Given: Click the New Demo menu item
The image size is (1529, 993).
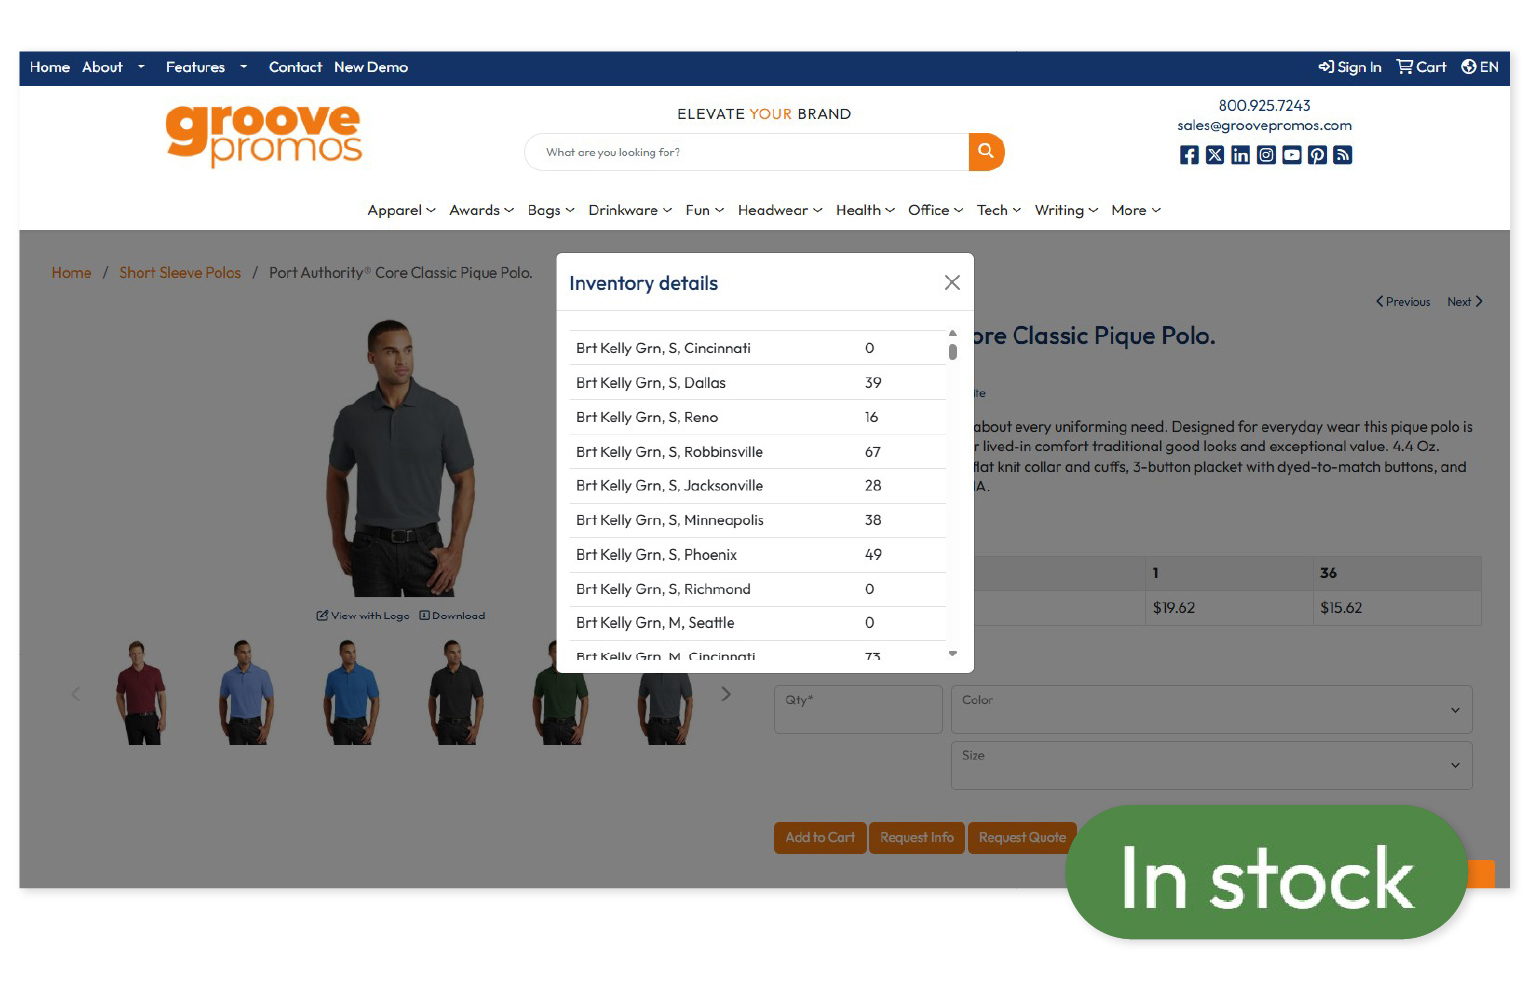Looking at the screenshot, I should coord(371,67).
